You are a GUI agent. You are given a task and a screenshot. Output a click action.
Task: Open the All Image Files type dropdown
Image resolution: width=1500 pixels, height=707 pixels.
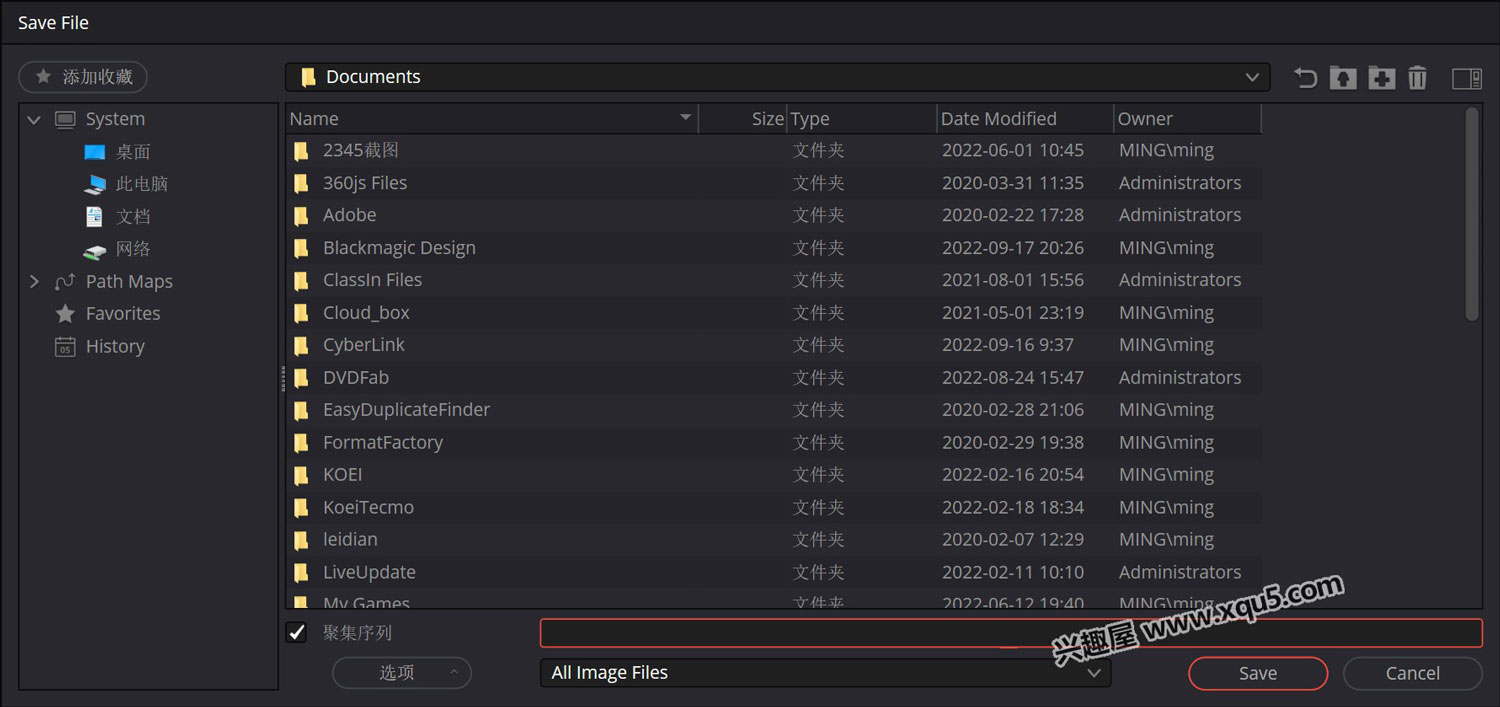tap(1093, 673)
